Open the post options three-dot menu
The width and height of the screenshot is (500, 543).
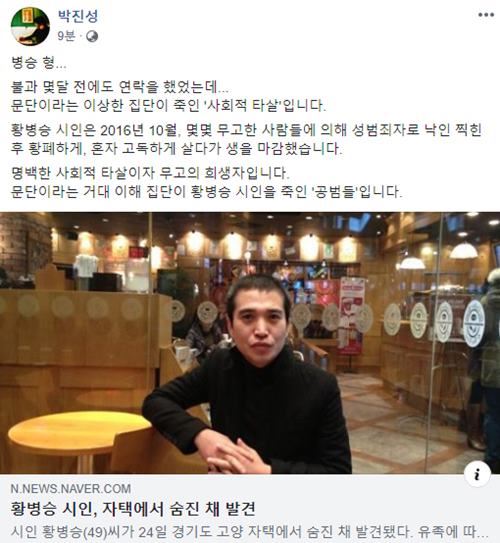coord(486,15)
